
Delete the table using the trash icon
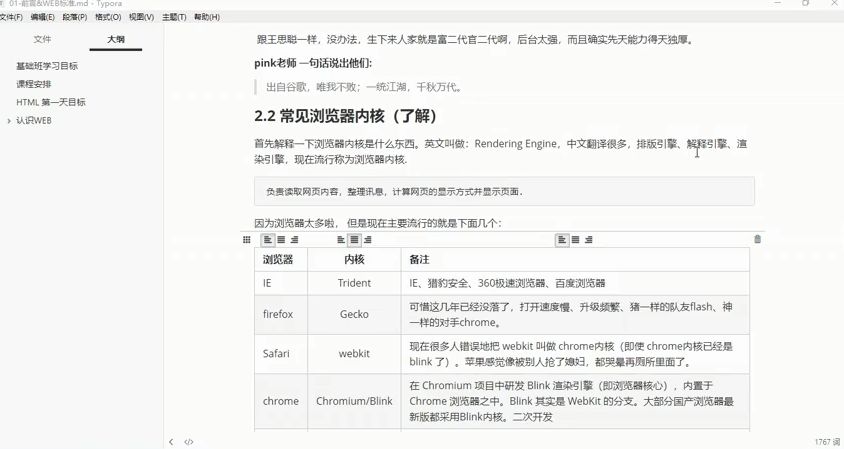(757, 240)
